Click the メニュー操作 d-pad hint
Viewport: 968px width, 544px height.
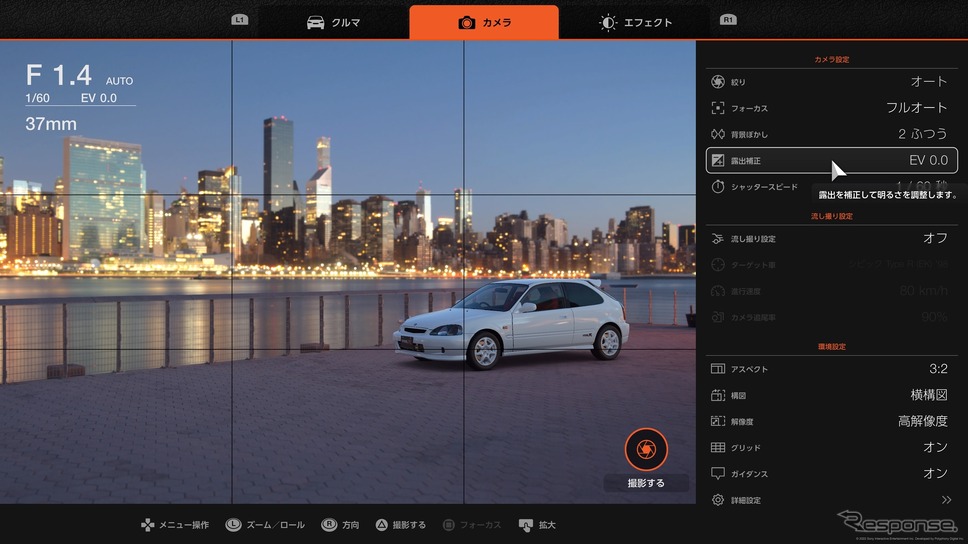pyautogui.click(x=175, y=525)
